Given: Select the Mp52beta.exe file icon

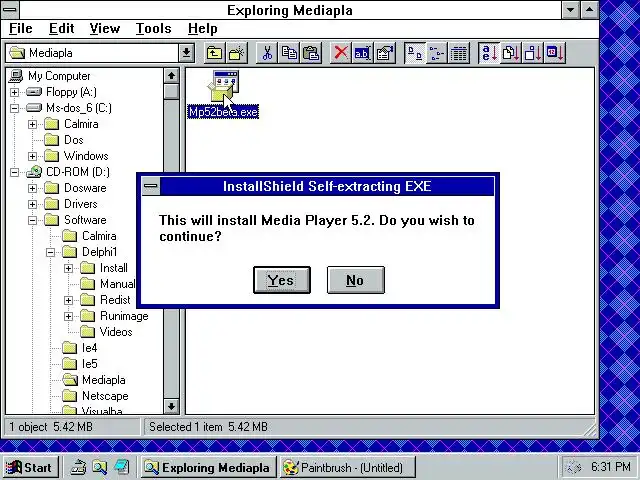Looking at the screenshot, I should click(223, 86).
